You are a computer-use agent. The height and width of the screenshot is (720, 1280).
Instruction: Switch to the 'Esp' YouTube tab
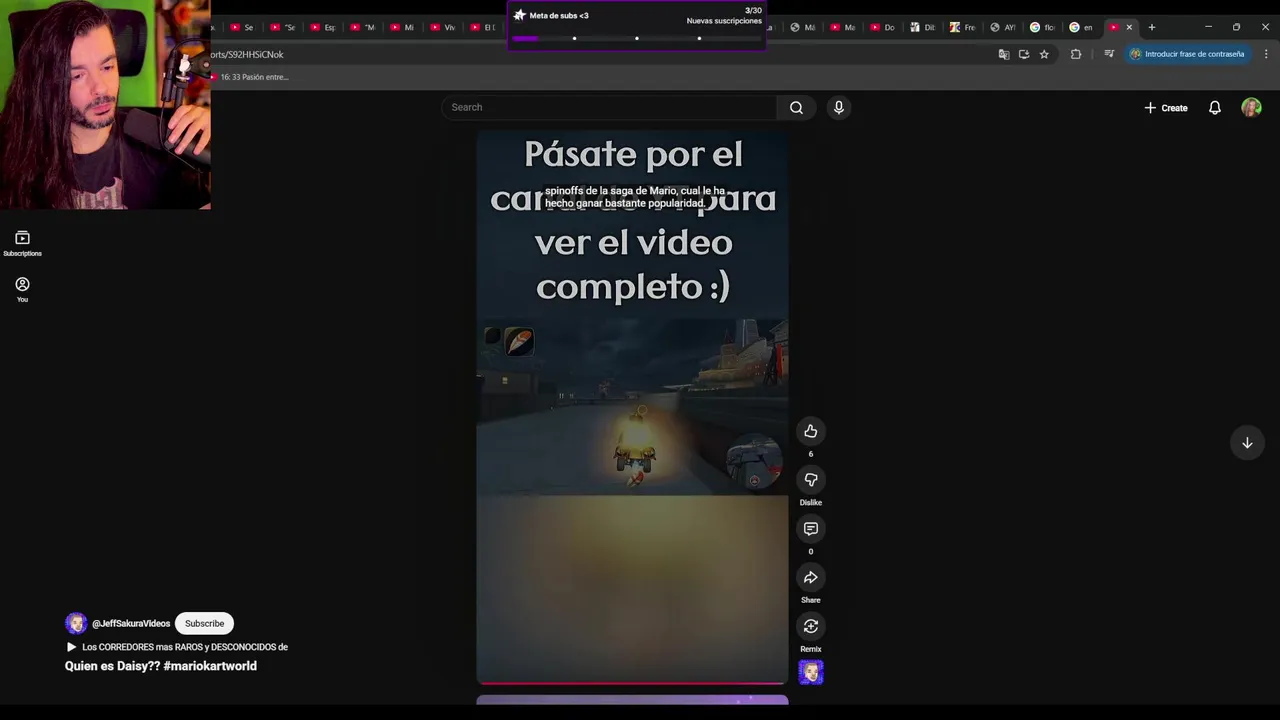tap(323, 27)
